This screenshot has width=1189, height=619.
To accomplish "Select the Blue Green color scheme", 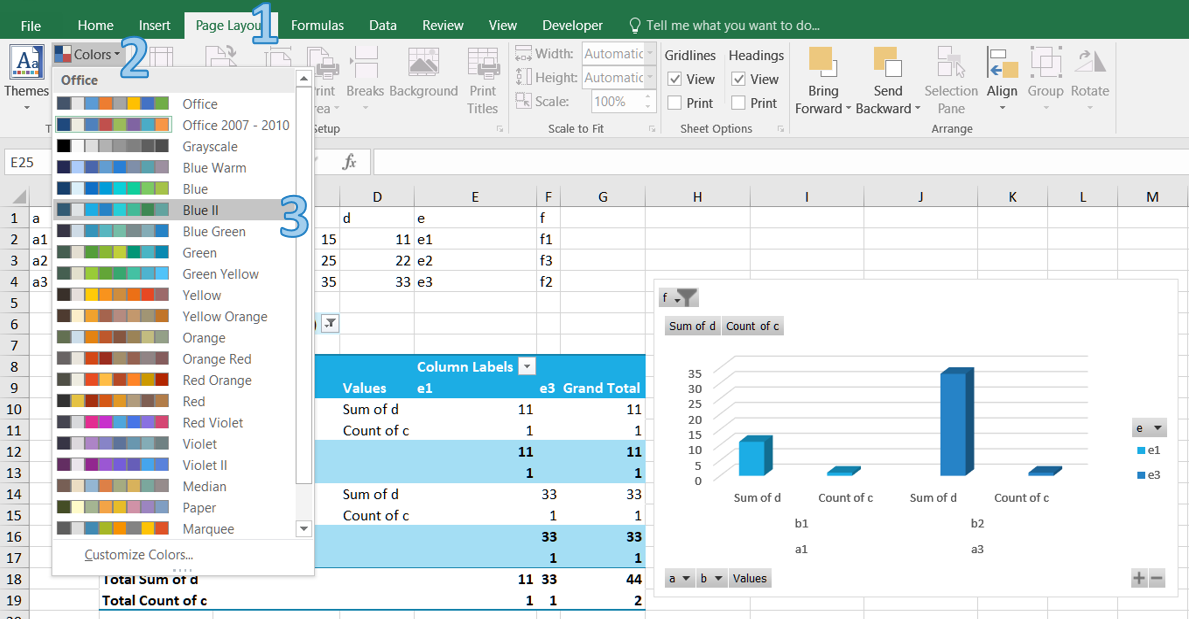I will click(213, 231).
